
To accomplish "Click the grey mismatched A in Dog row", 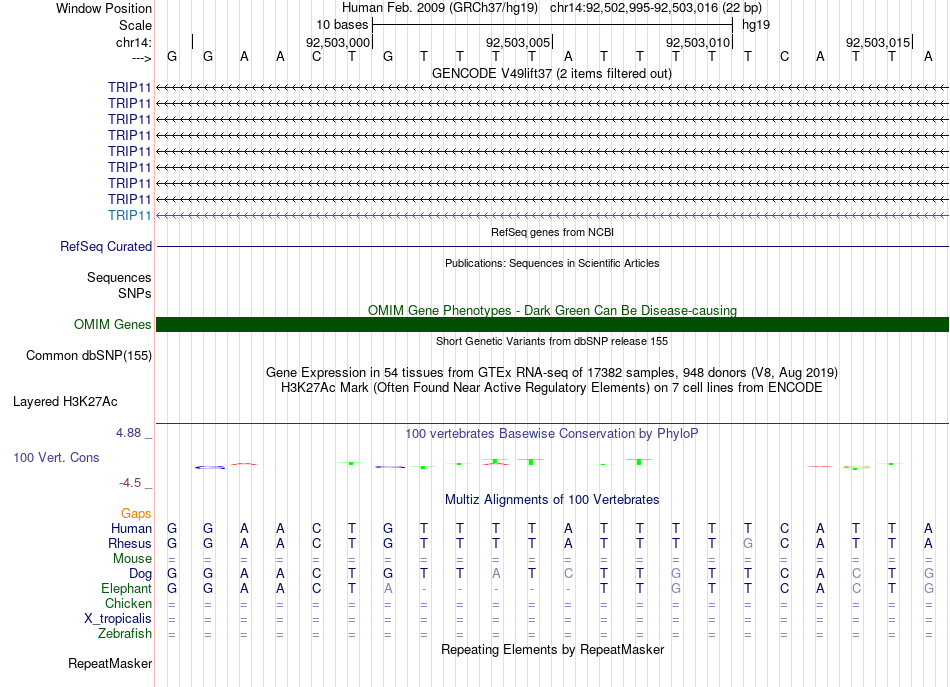I will pos(496,573).
